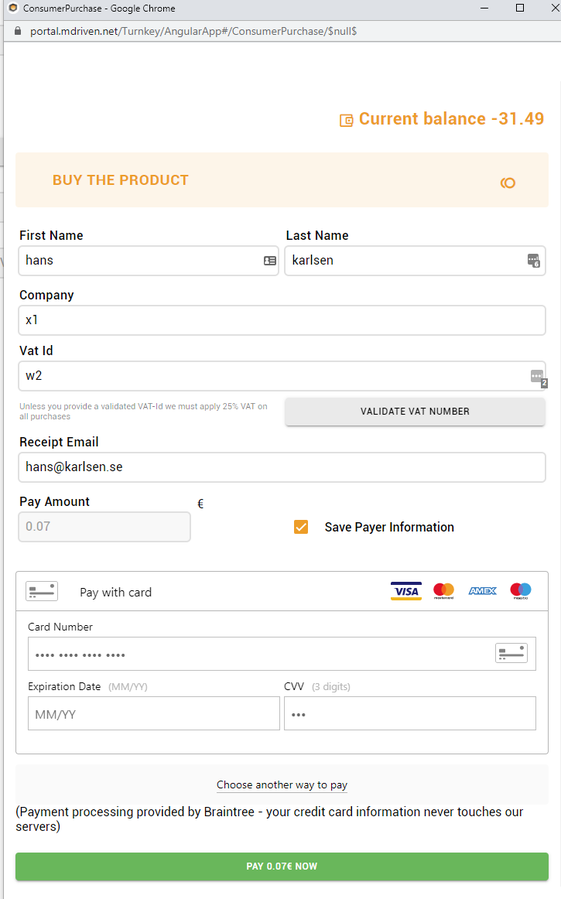Viewport: 561px width, 899px height.
Task: Click the Card Number field
Action: [282, 654]
